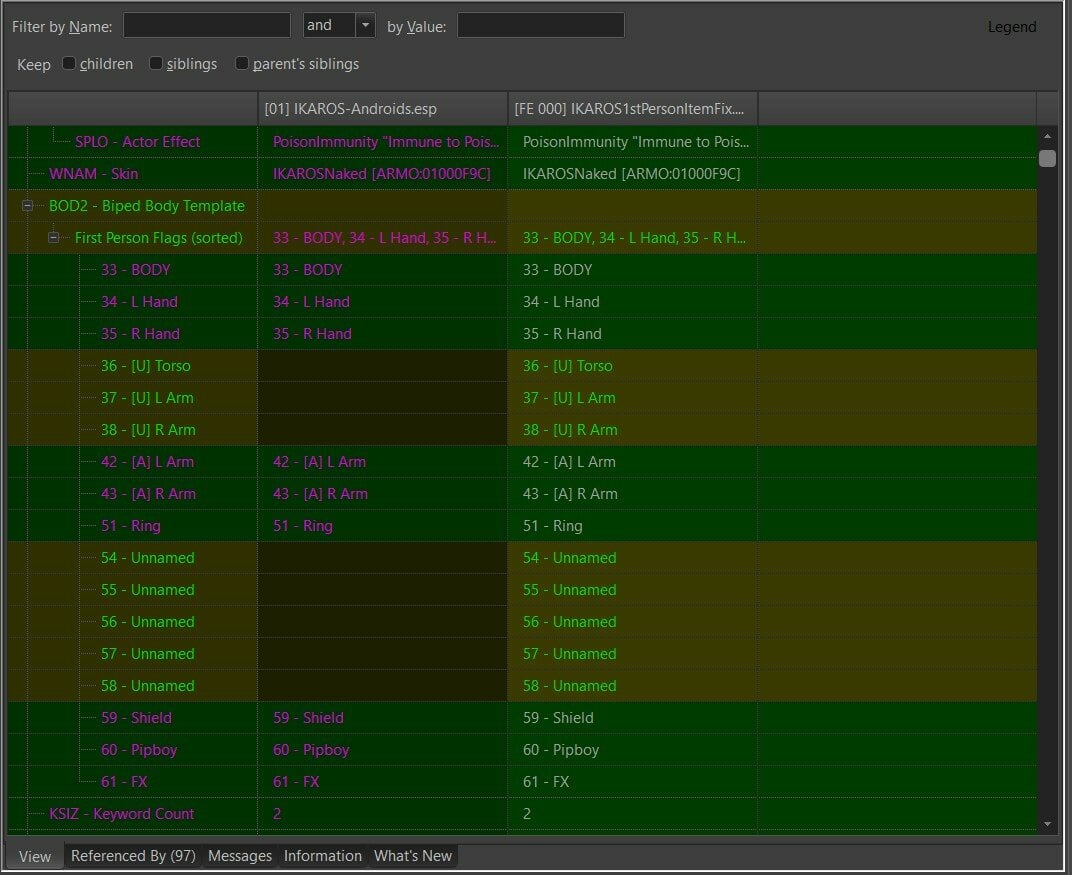Enable the parent's siblings checkbox
Viewport: 1072px width, 875px height.
click(242, 63)
